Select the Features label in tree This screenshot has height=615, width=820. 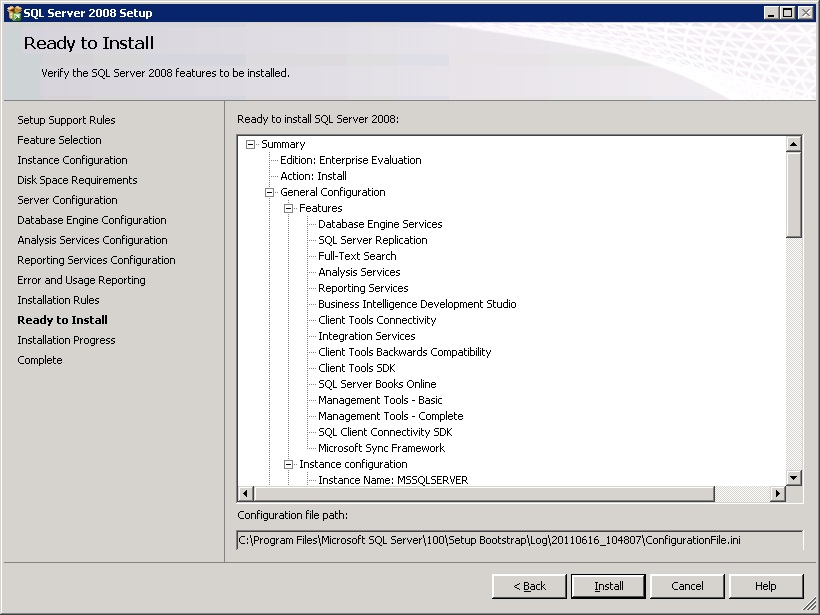click(x=321, y=209)
